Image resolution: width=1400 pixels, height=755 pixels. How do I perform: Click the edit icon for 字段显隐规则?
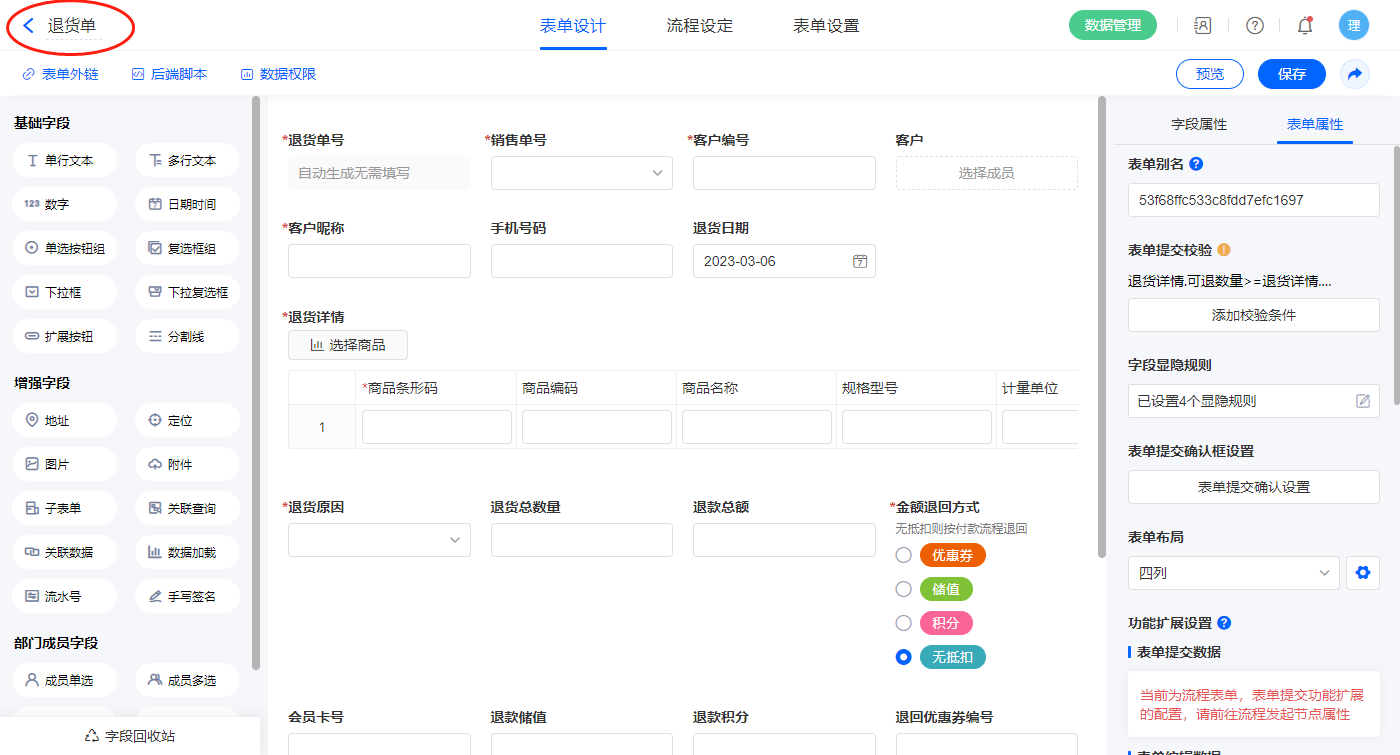(1362, 401)
